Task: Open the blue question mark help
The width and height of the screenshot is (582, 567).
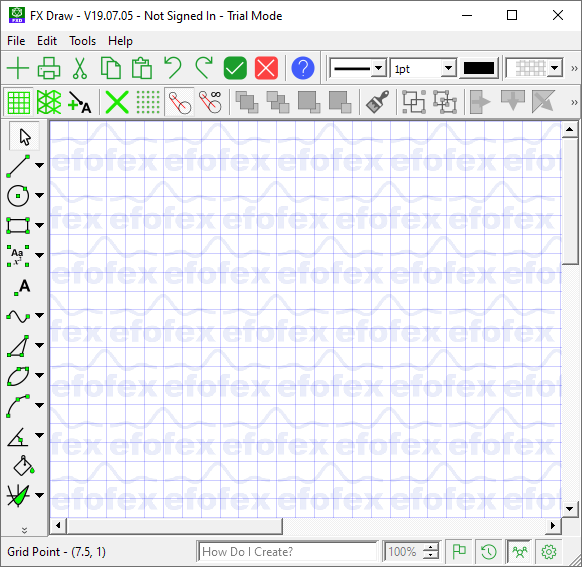Action: [x=303, y=68]
